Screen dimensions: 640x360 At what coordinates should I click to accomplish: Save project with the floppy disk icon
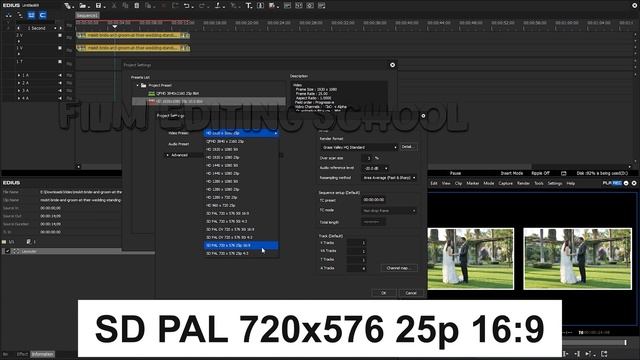pyautogui.click(x=98, y=6)
